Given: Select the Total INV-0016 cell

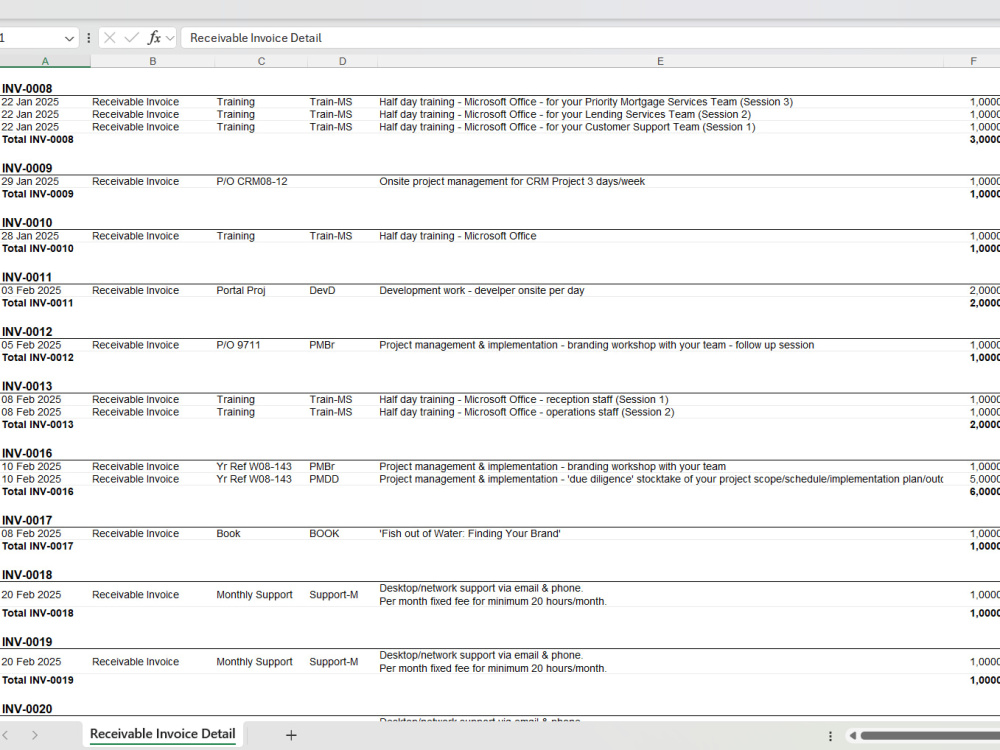Looking at the screenshot, I should 38,492.
